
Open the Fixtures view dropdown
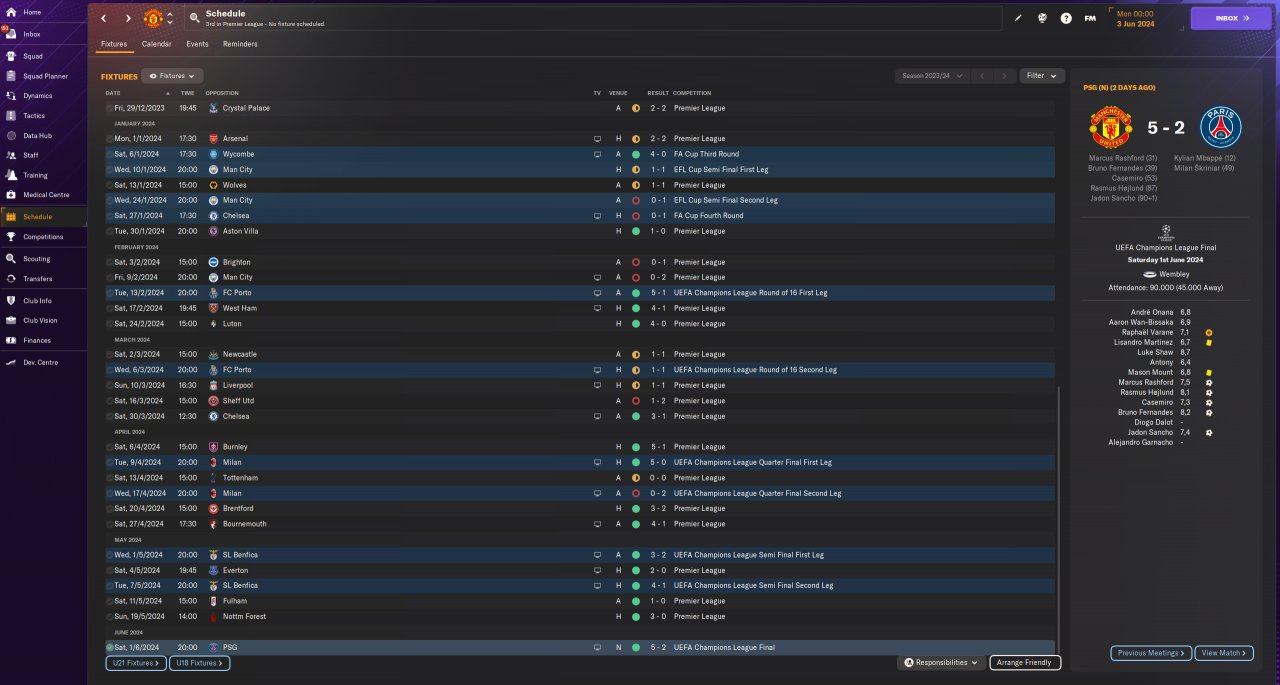pos(172,76)
